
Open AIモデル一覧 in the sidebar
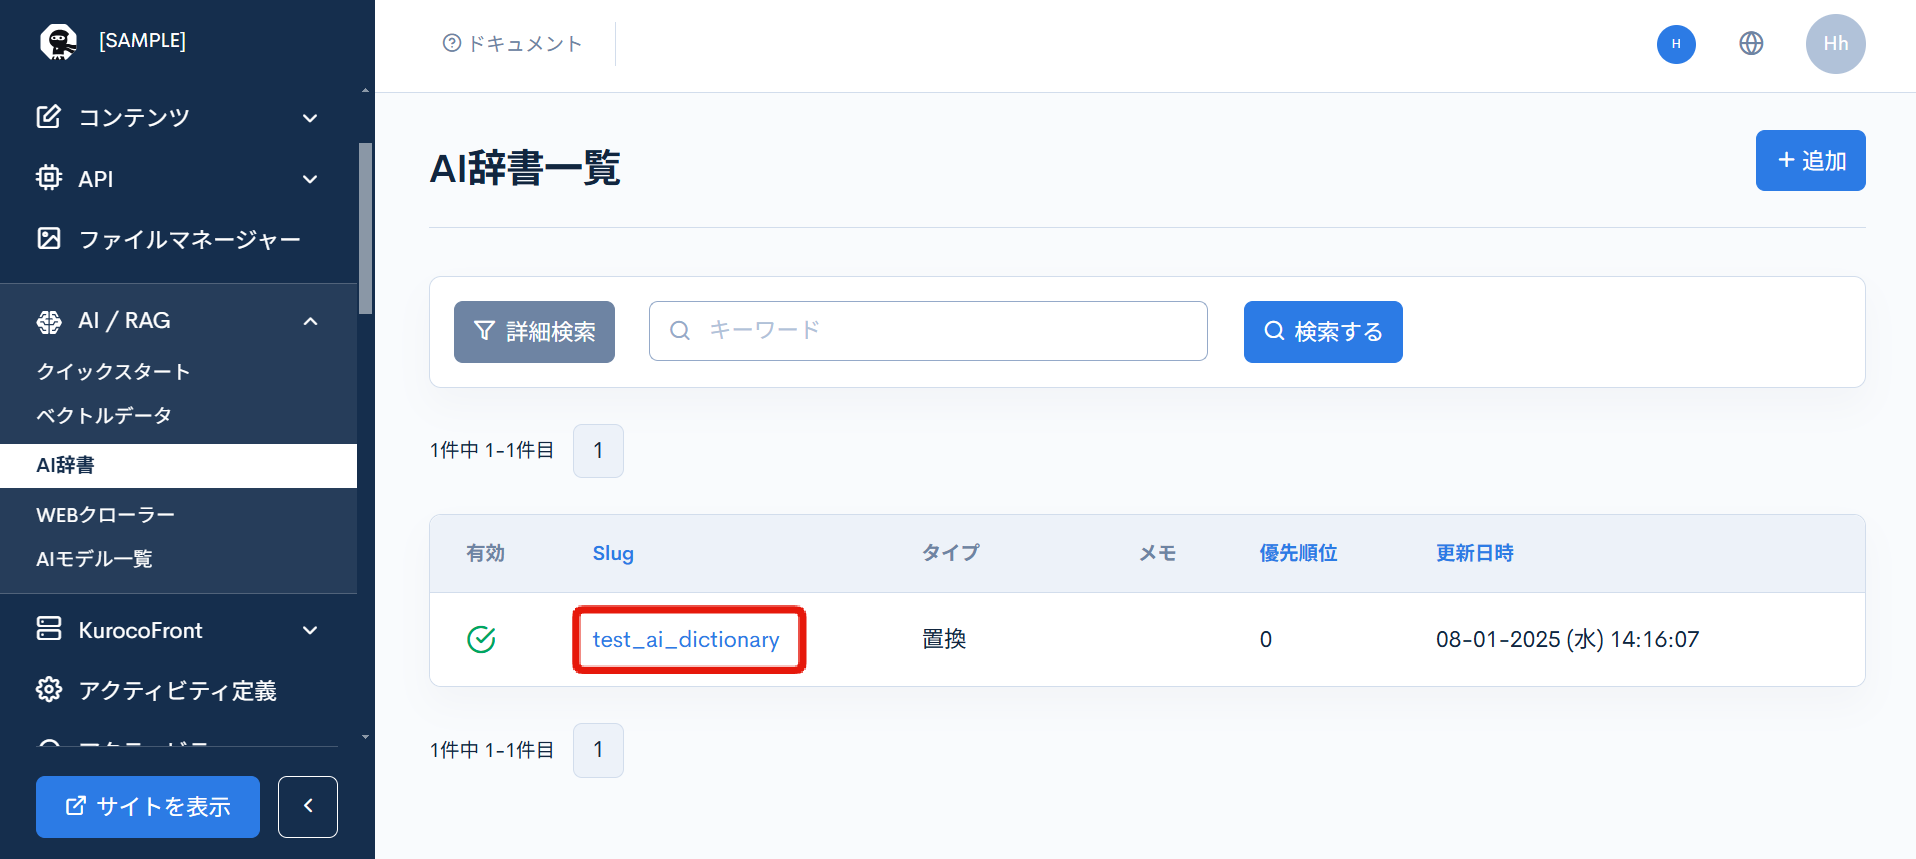point(94,559)
